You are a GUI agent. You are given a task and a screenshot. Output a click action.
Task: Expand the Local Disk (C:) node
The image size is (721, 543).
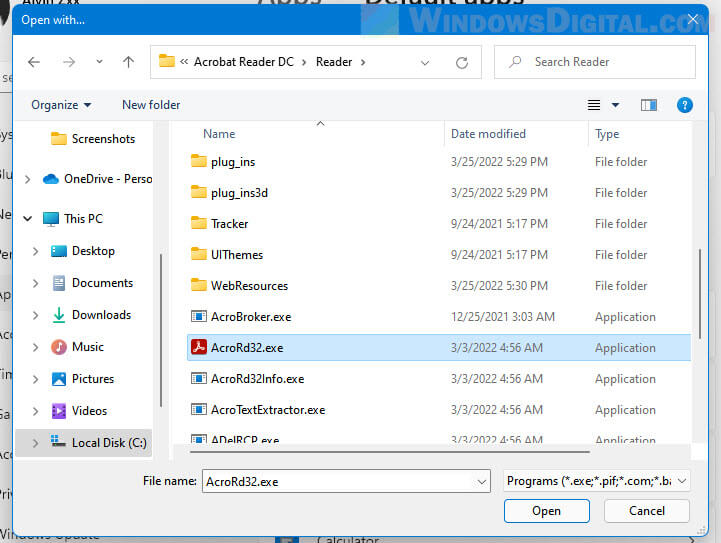tap(35, 443)
